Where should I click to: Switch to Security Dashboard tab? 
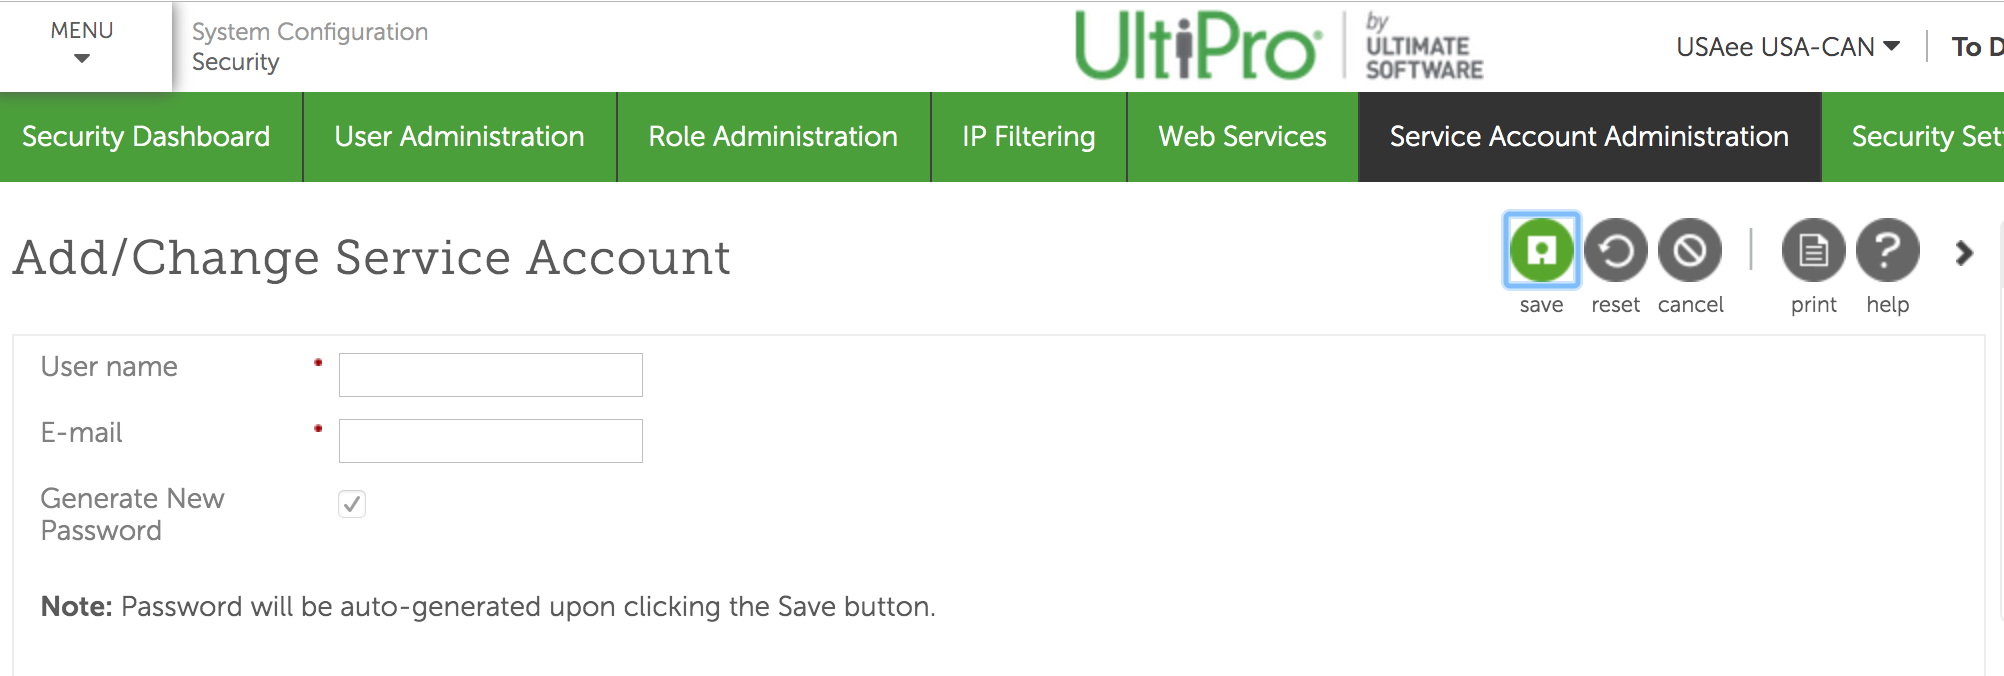pos(146,137)
